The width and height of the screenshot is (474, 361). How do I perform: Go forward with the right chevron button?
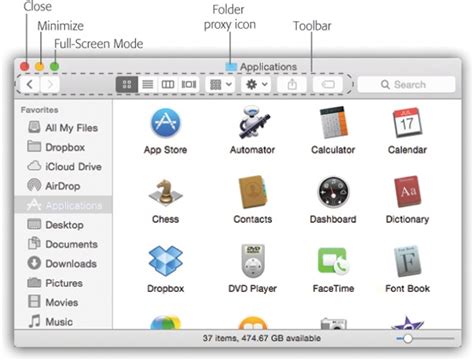tap(50, 85)
